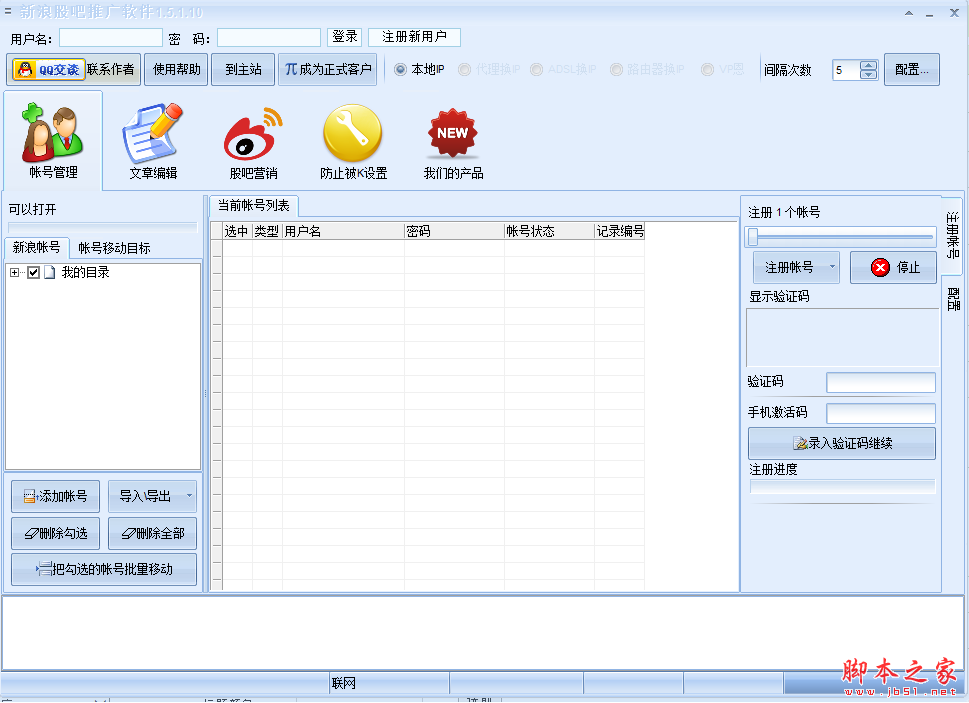
Task: Click the QQ交谈 penguin chat button
Action: click(x=48, y=70)
